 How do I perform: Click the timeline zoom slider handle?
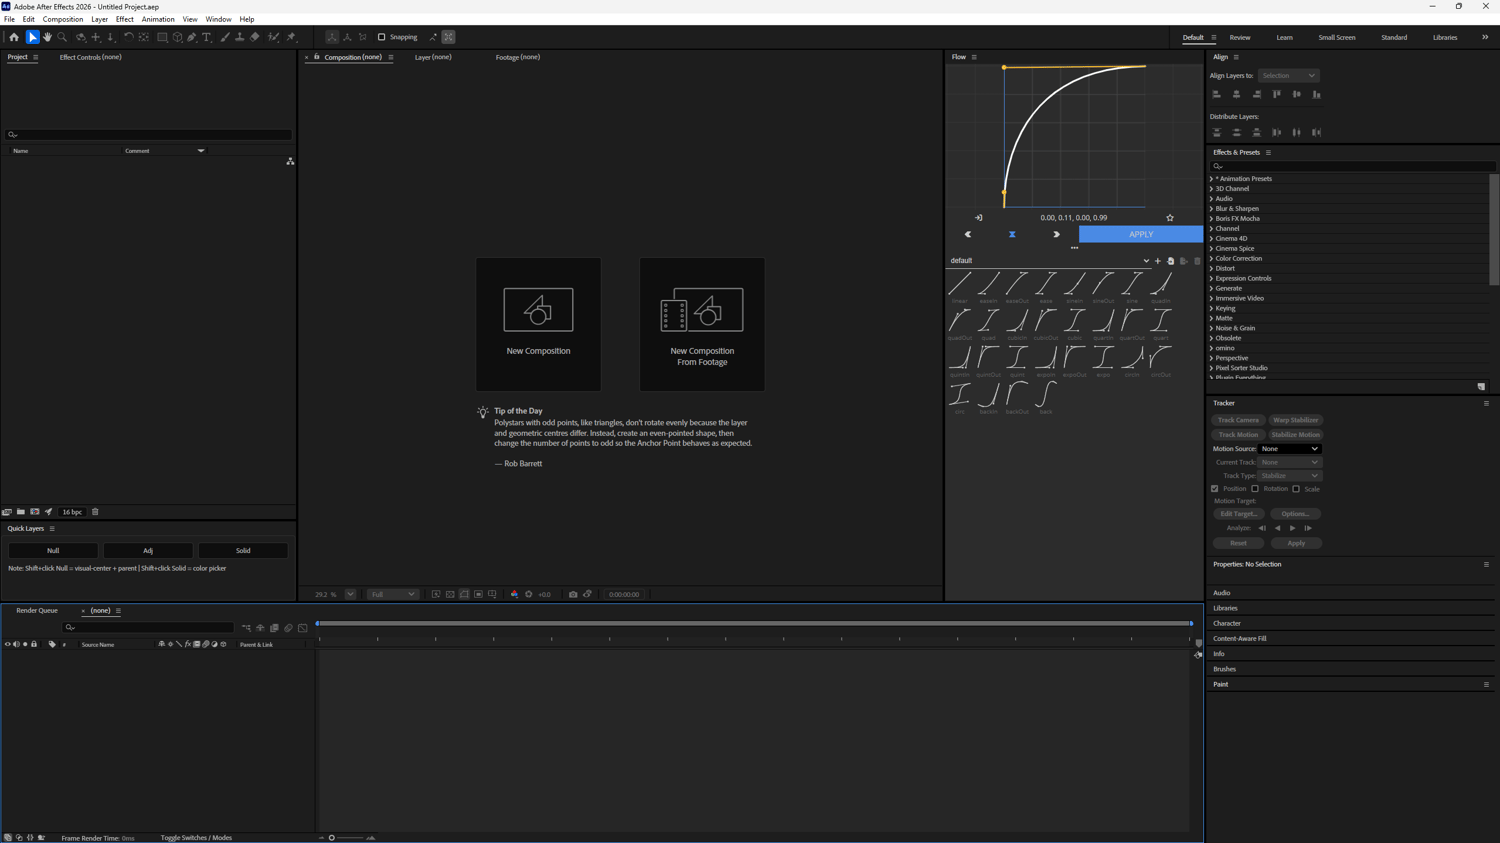coord(332,838)
